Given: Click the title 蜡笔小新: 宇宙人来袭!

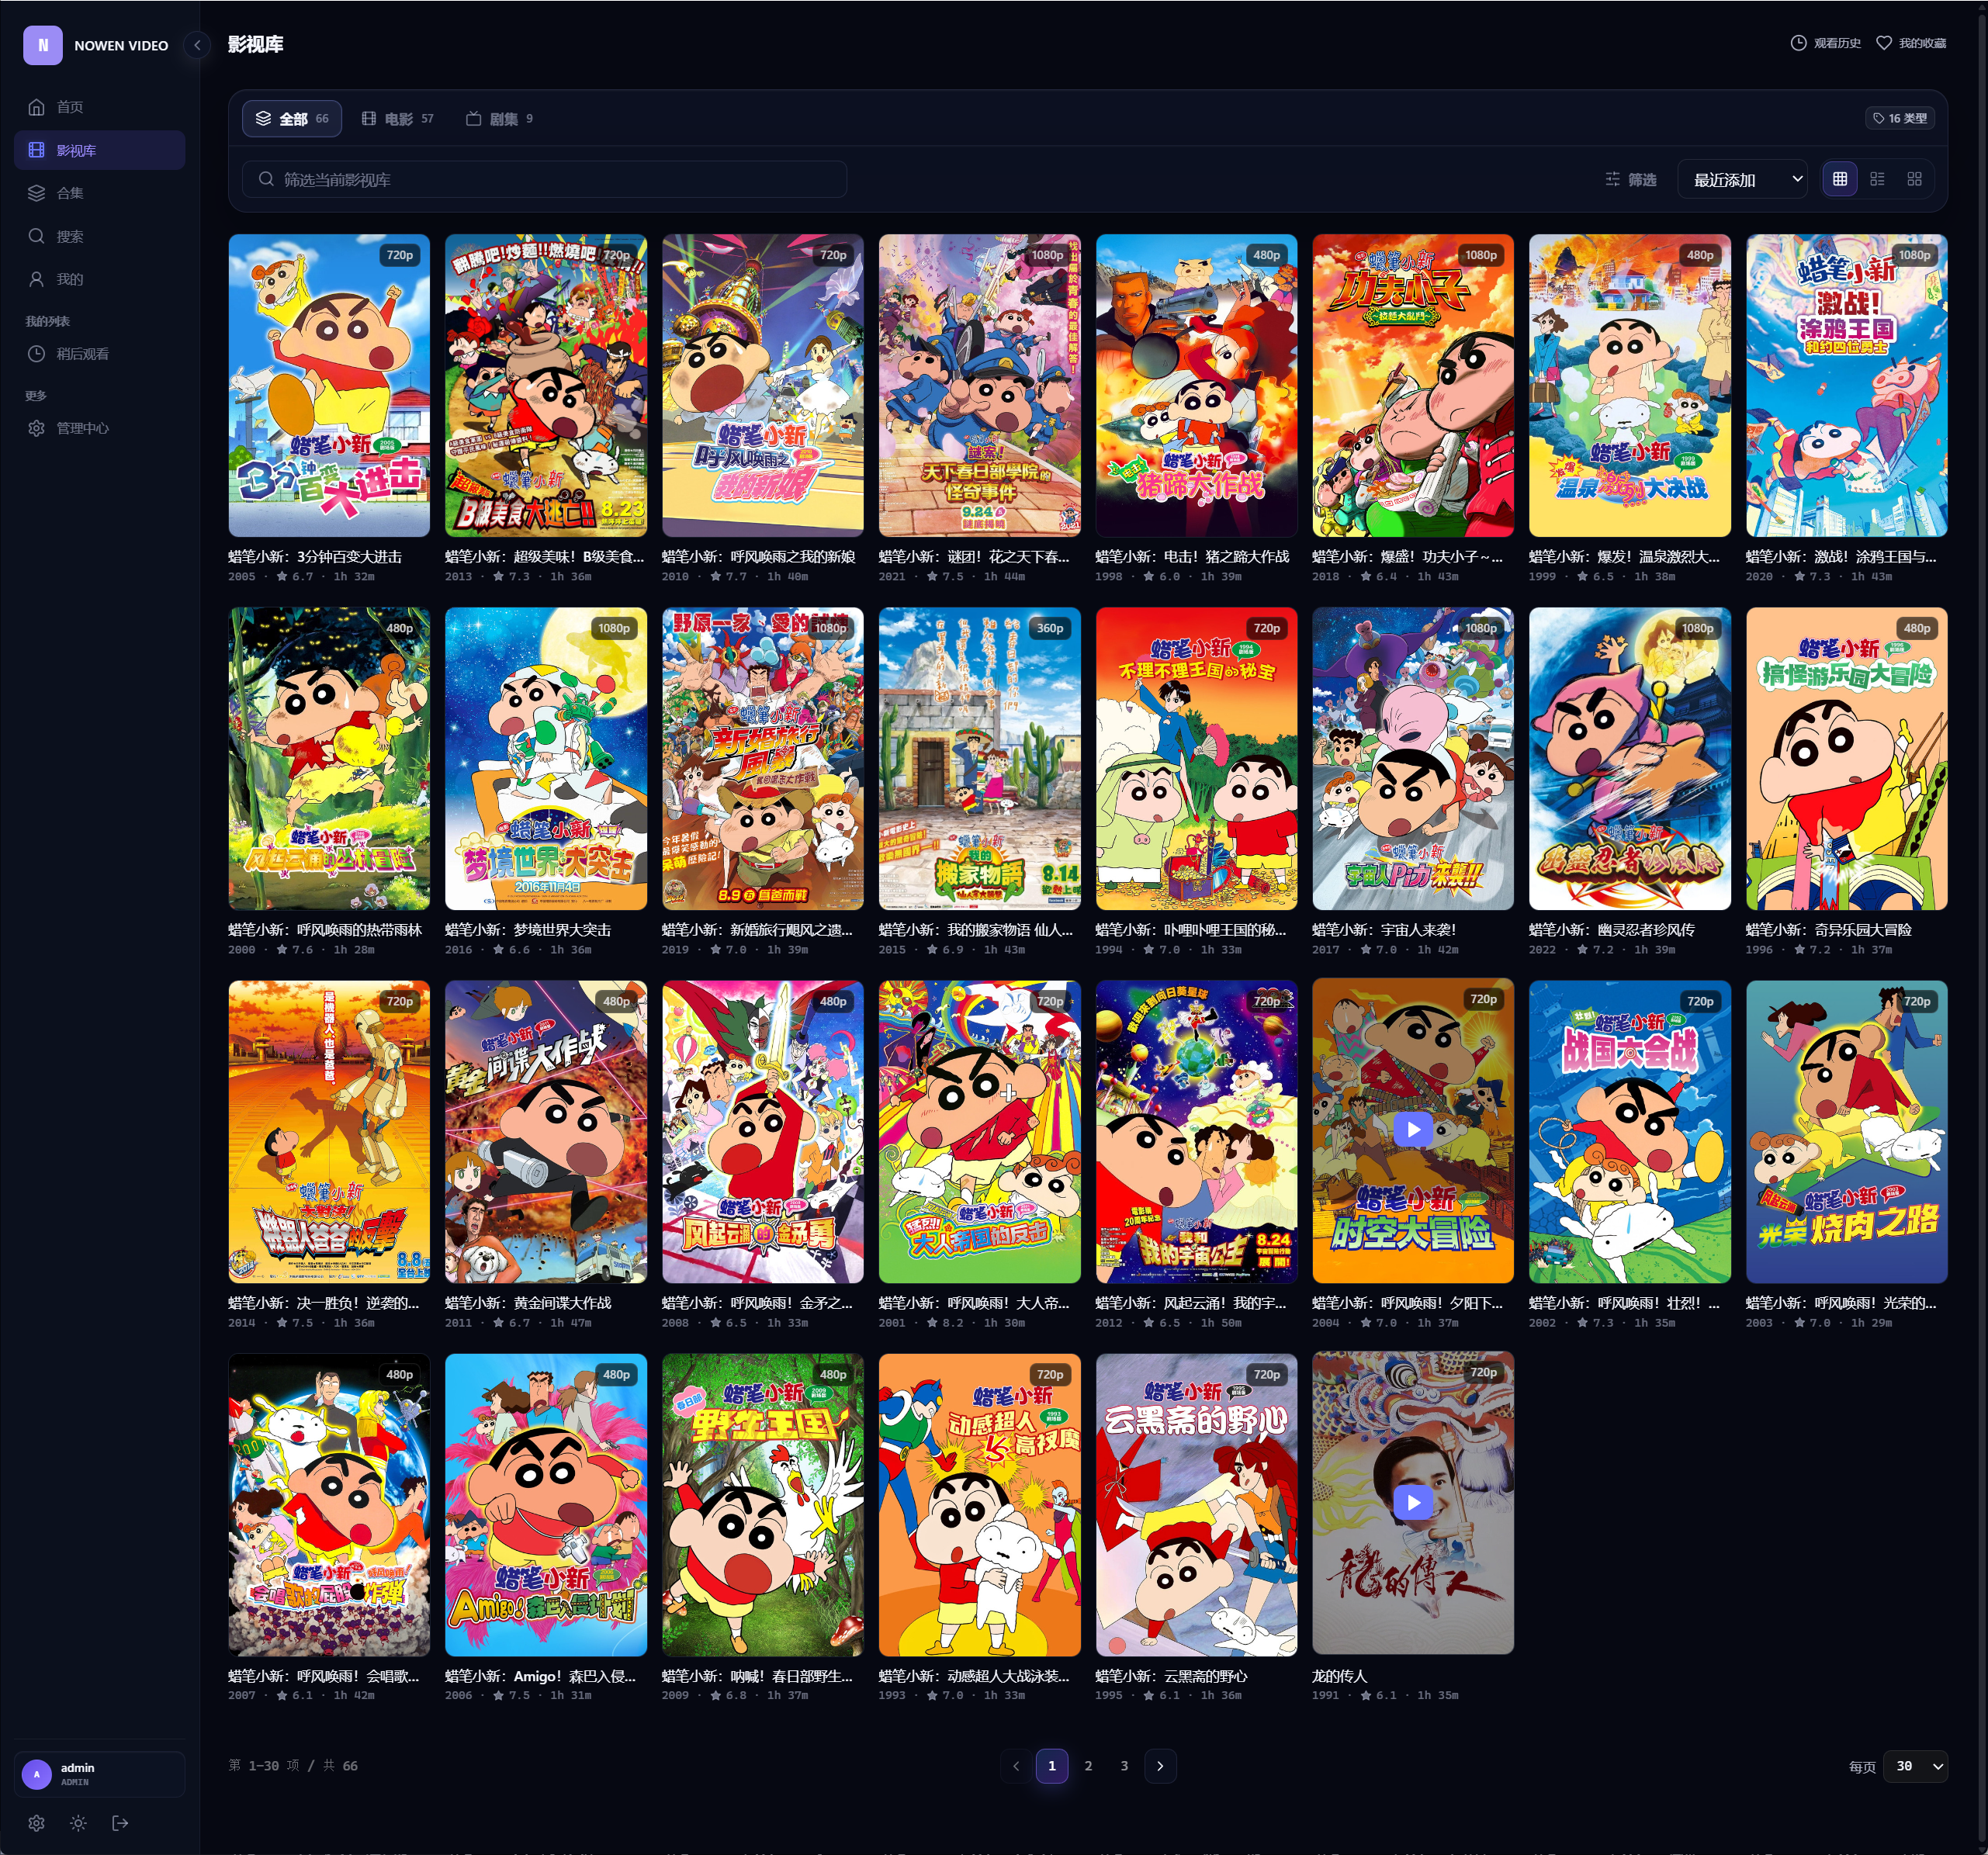Looking at the screenshot, I should pyautogui.click(x=1384, y=930).
